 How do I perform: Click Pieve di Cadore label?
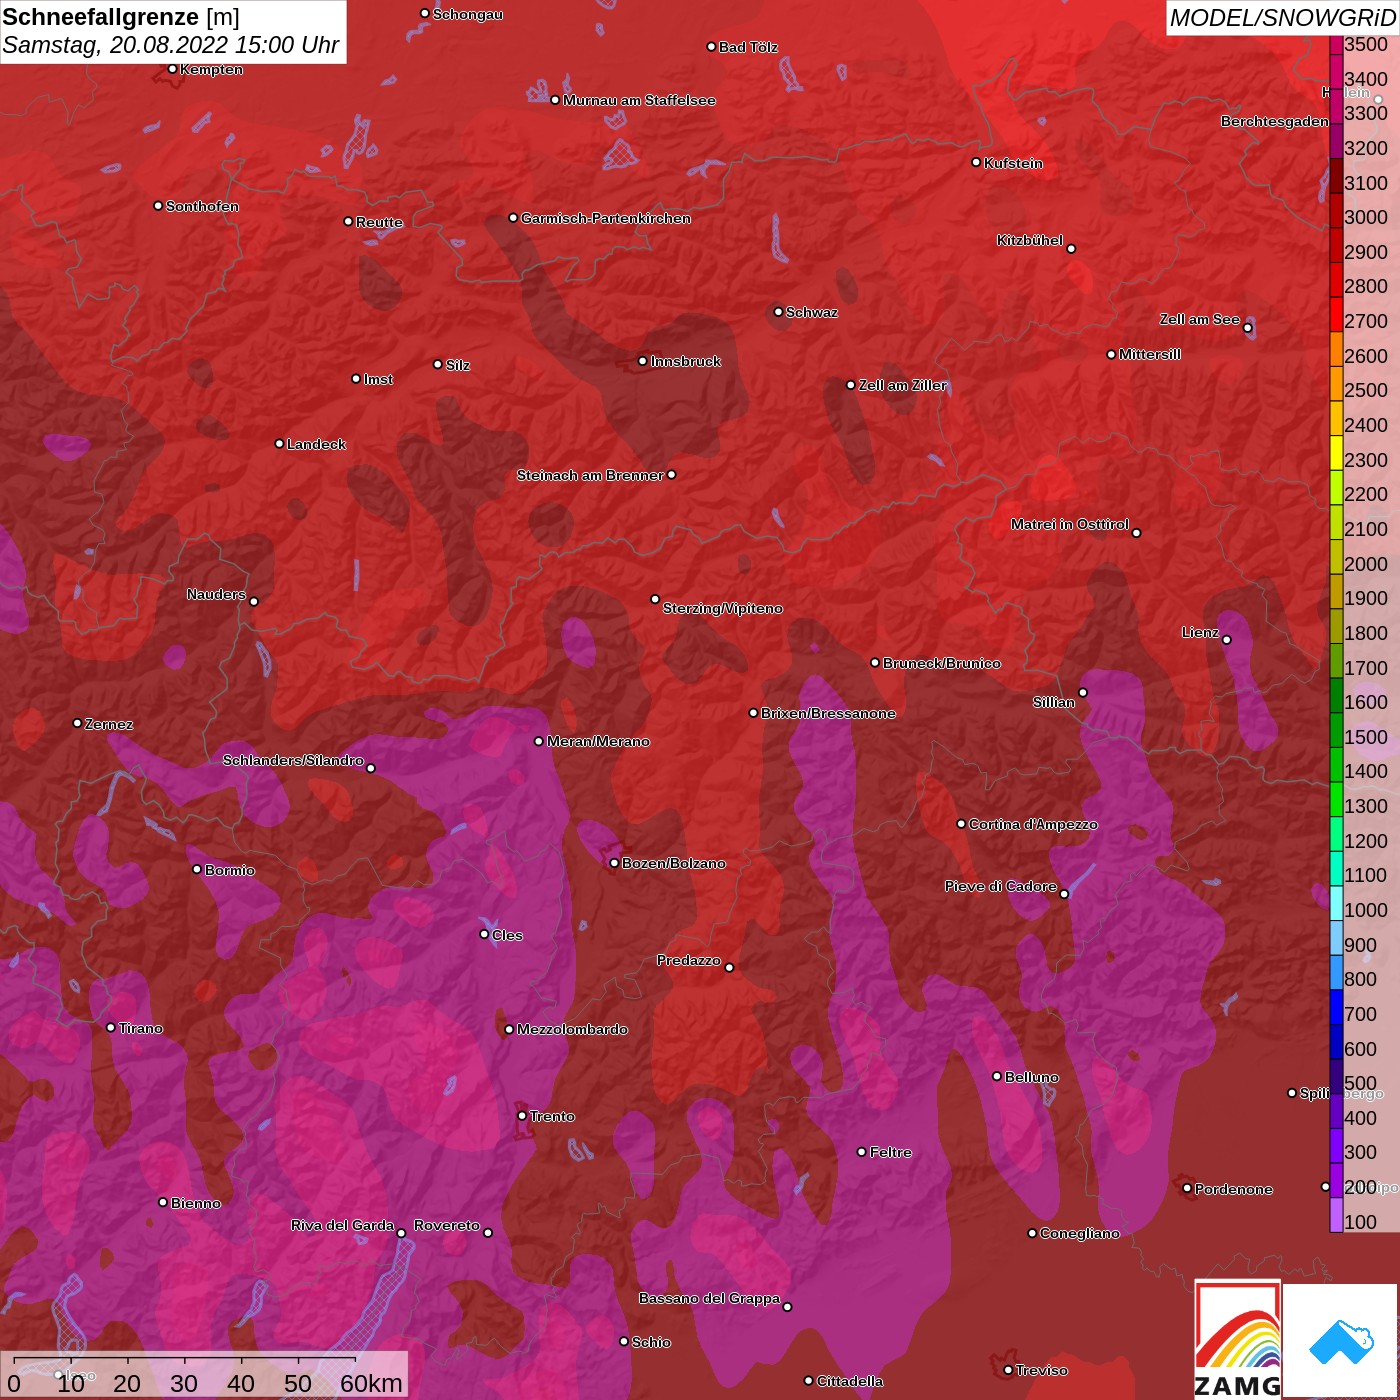pos(1001,886)
